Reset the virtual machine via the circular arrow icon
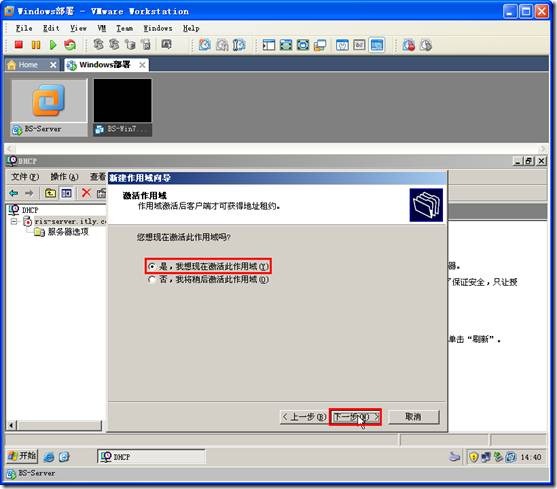This screenshot has height=489, width=557. 70,45
